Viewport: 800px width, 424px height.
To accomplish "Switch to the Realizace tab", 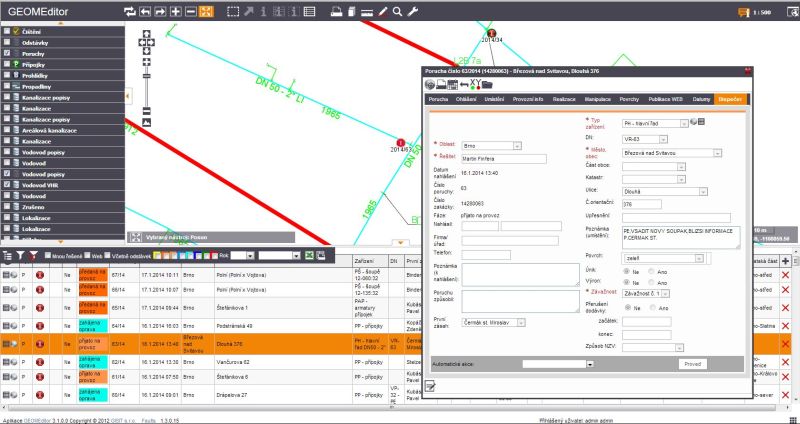I will 564,99.
